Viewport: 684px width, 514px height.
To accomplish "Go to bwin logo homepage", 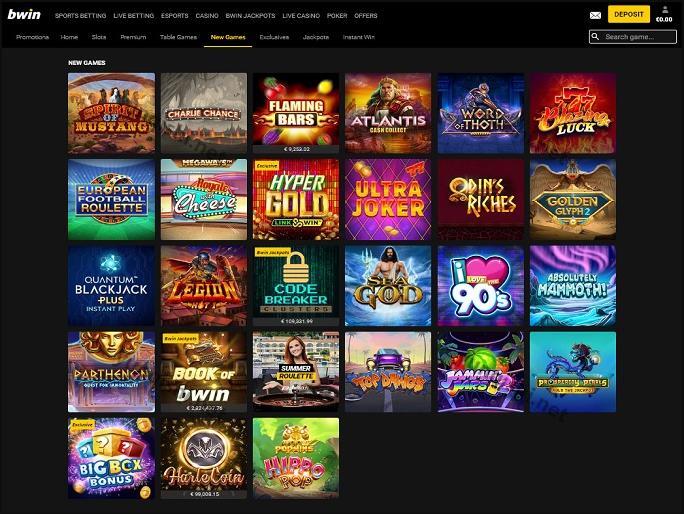I will [24, 14].
